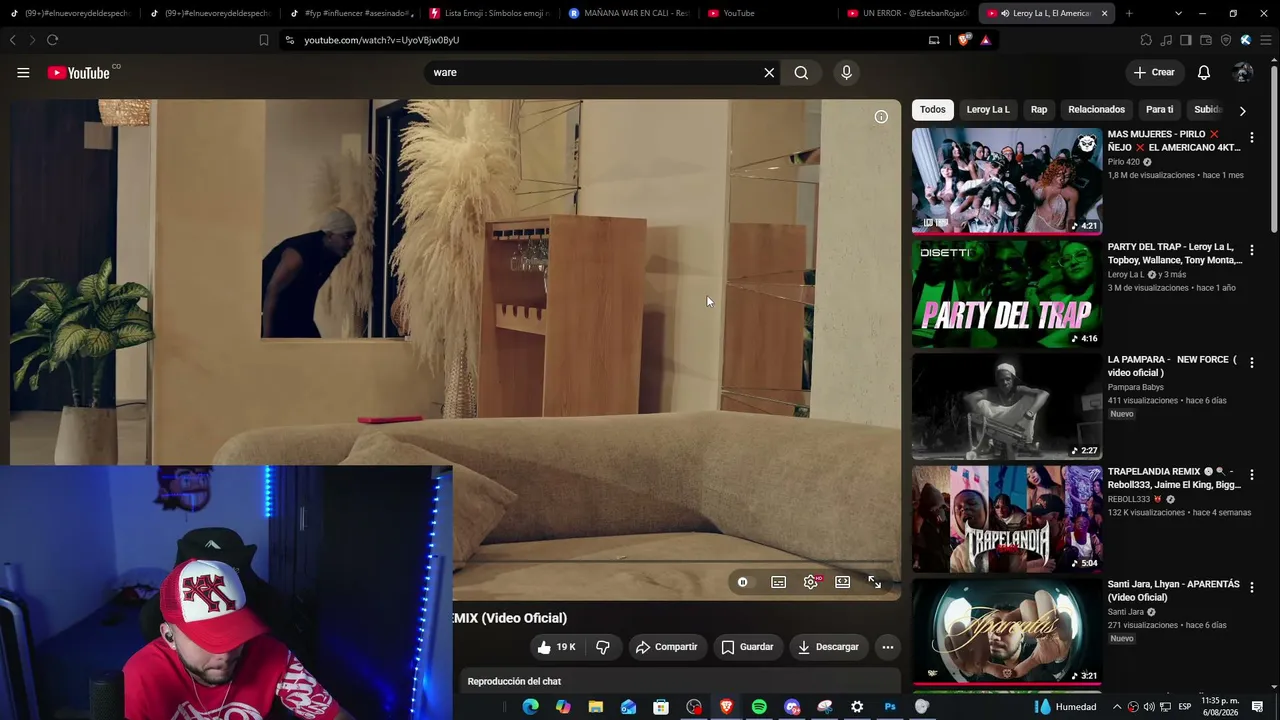Click the Crear button
Image resolution: width=1280 pixels, height=720 pixels.
1154,72
